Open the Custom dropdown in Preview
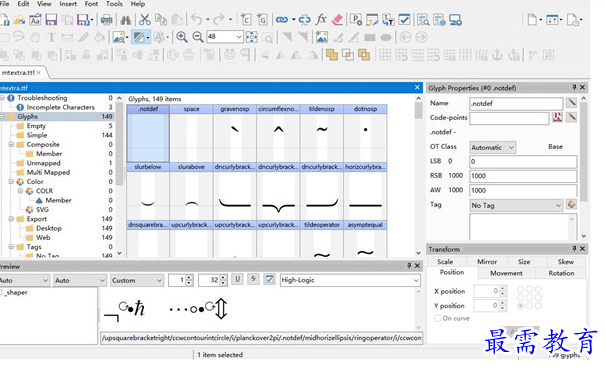 point(137,280)
